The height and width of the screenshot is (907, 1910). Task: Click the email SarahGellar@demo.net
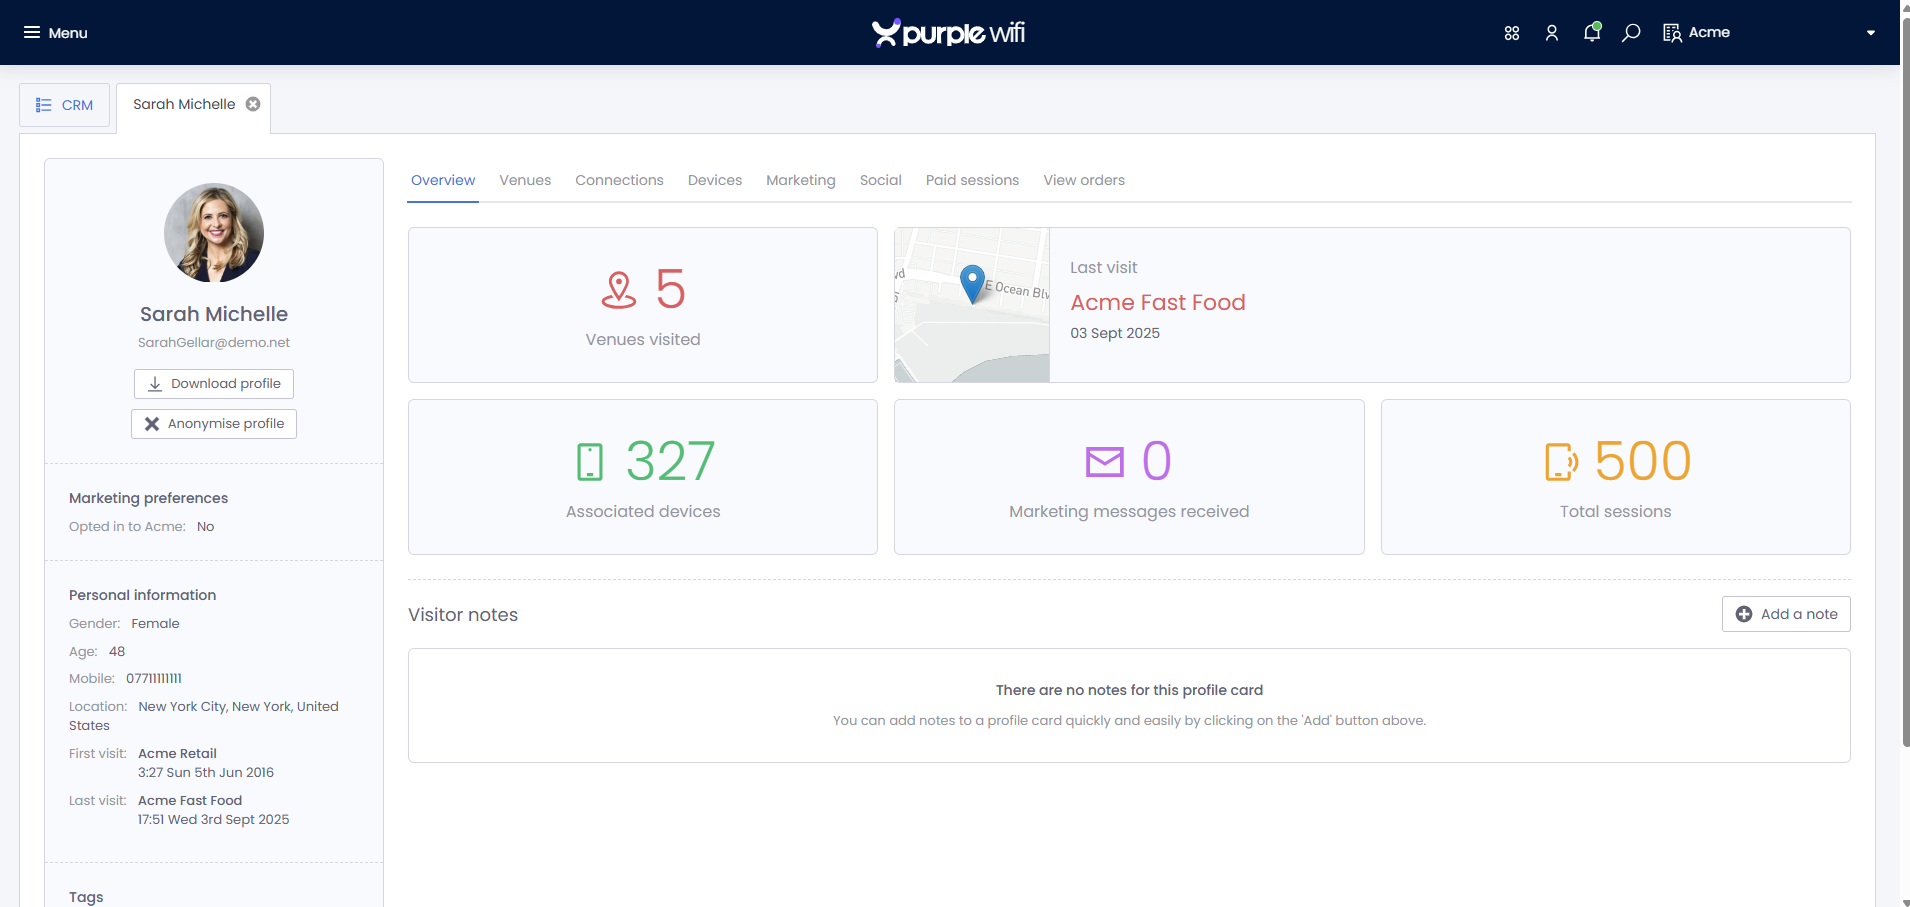tap(214, 342)
